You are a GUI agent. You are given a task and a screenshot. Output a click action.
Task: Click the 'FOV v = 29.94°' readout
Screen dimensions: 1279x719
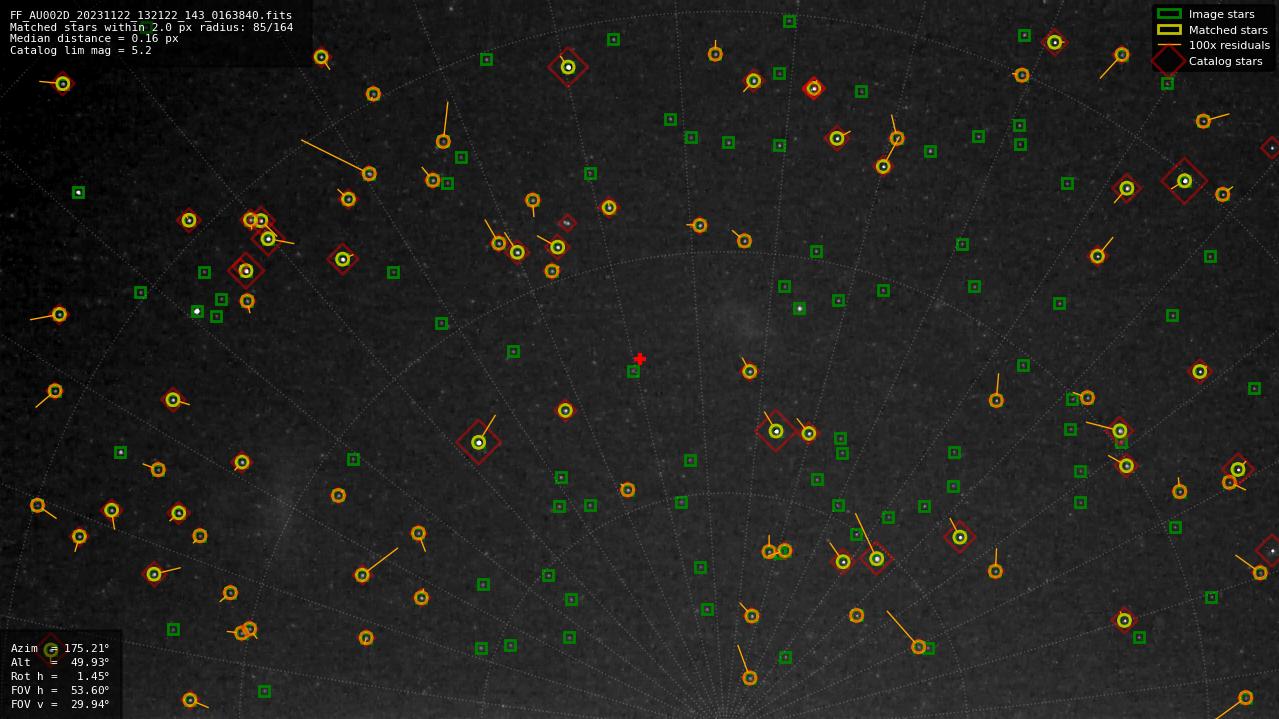pyautogui.click(x=60, y=704)
